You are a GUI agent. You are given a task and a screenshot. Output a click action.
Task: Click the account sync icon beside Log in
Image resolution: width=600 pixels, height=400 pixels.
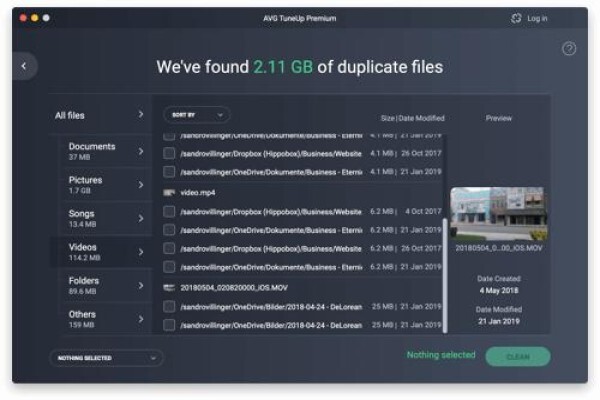[516, 18]
